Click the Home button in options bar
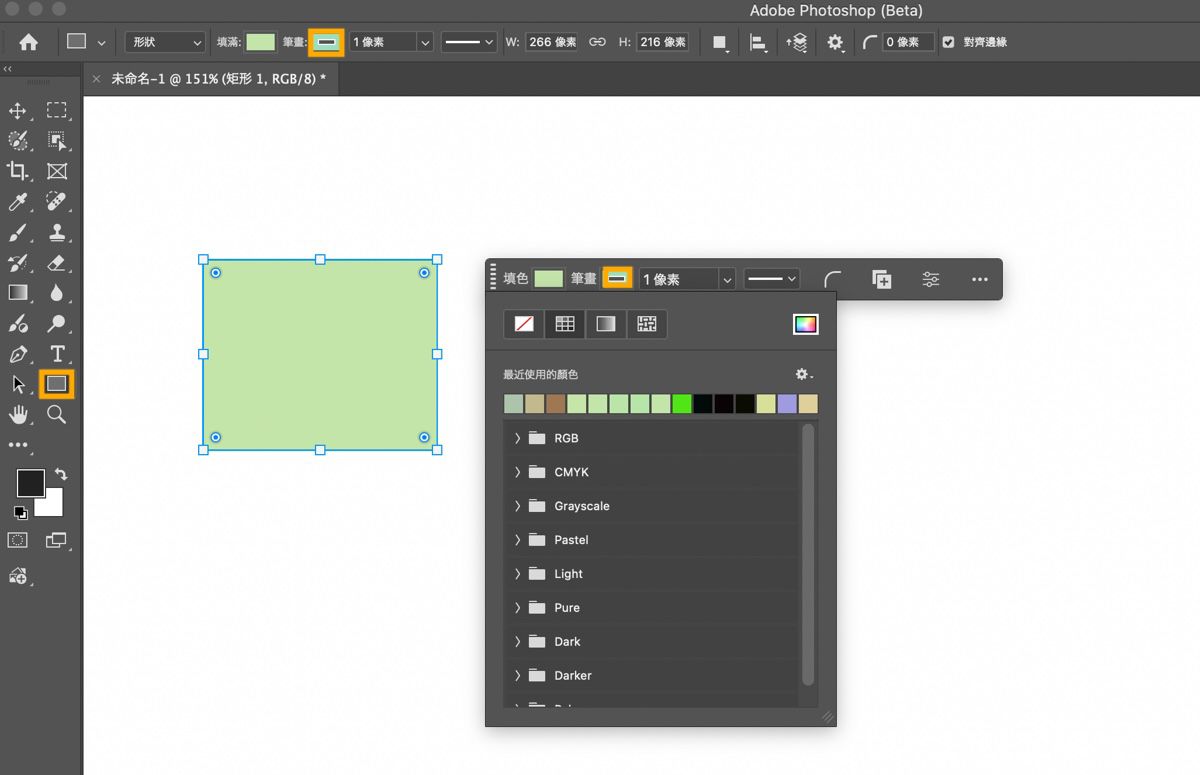This screenshot has width=1200, height=775. [x=29, y=42]
